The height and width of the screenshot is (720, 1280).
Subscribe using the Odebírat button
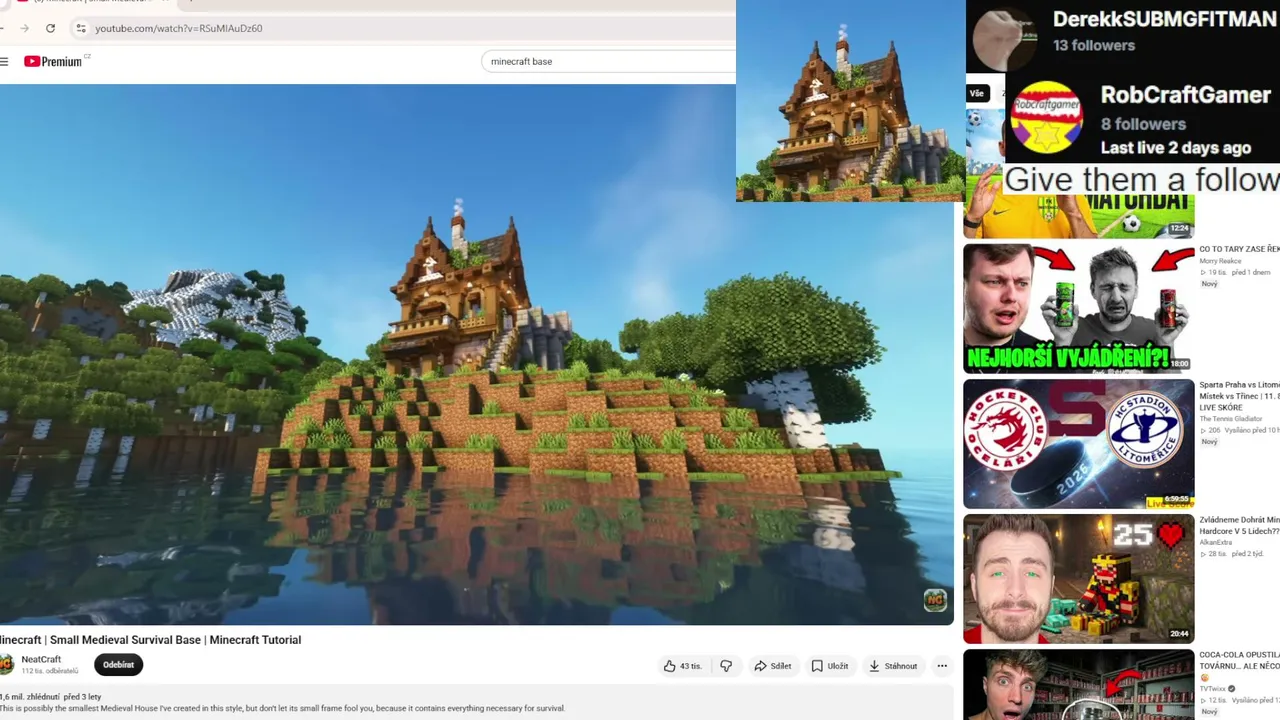(118, 665)
